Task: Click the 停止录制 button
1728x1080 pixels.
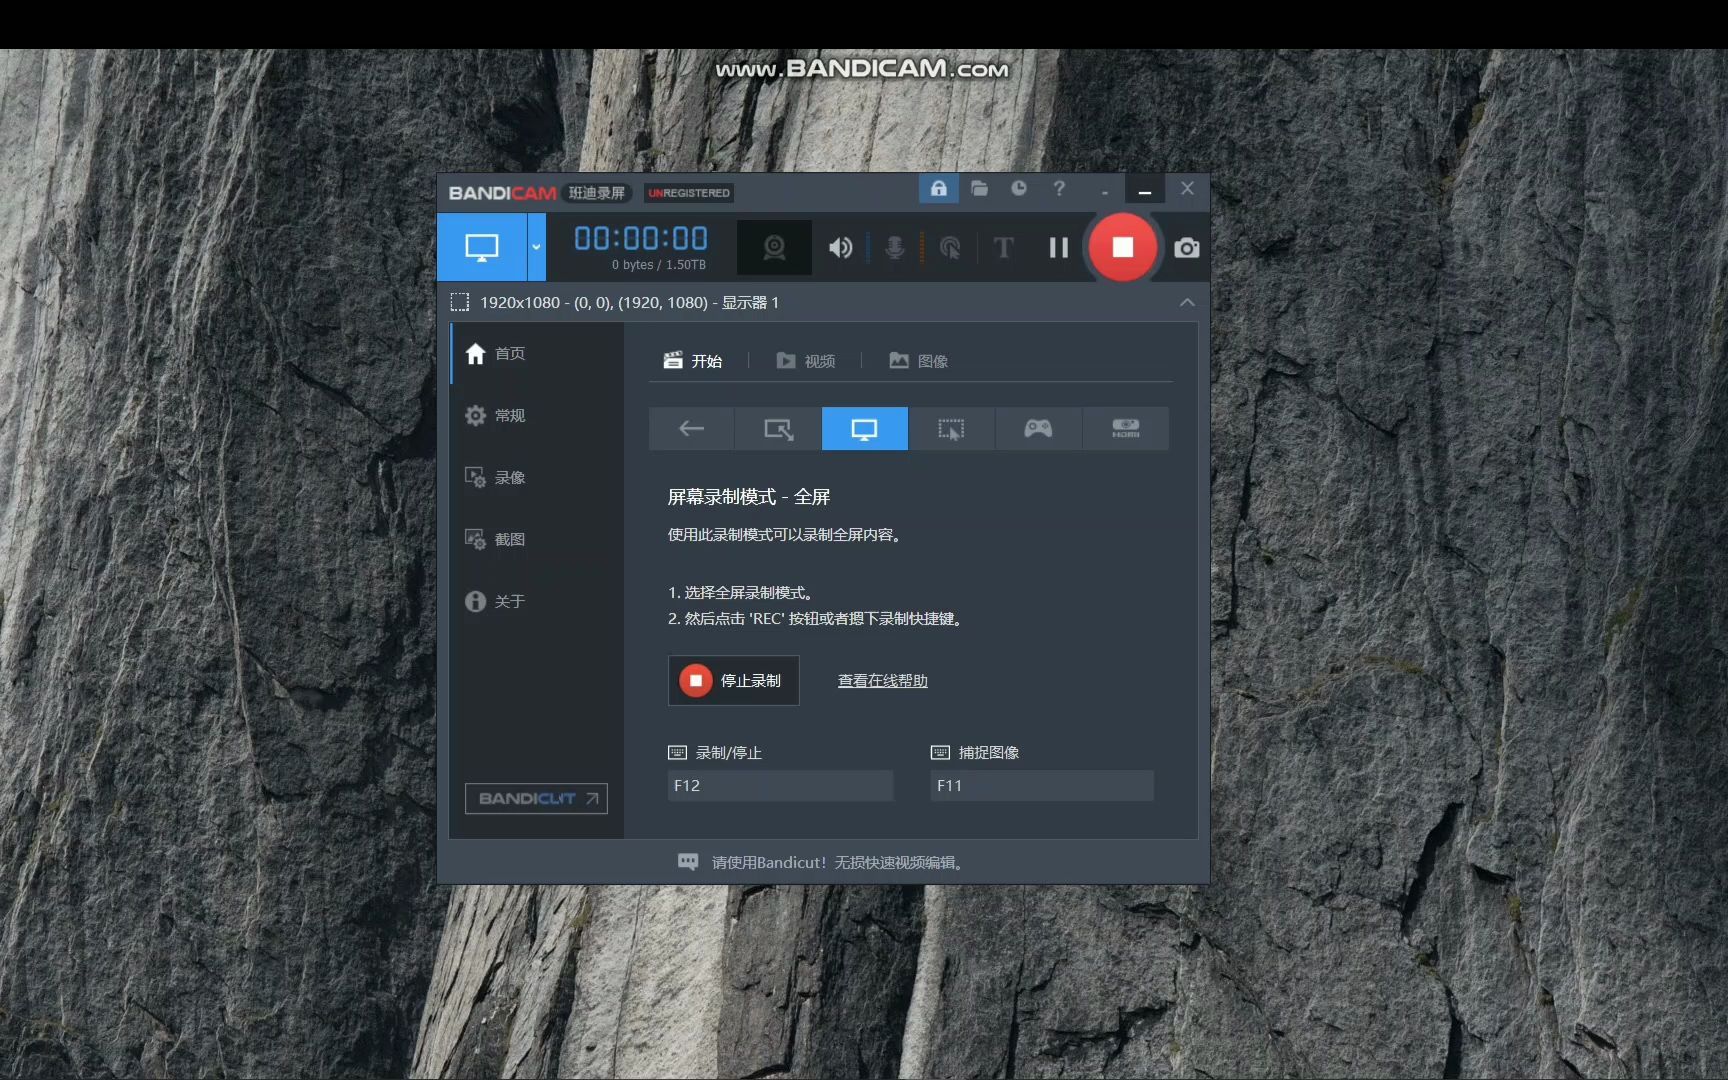Action: [734, 680]
